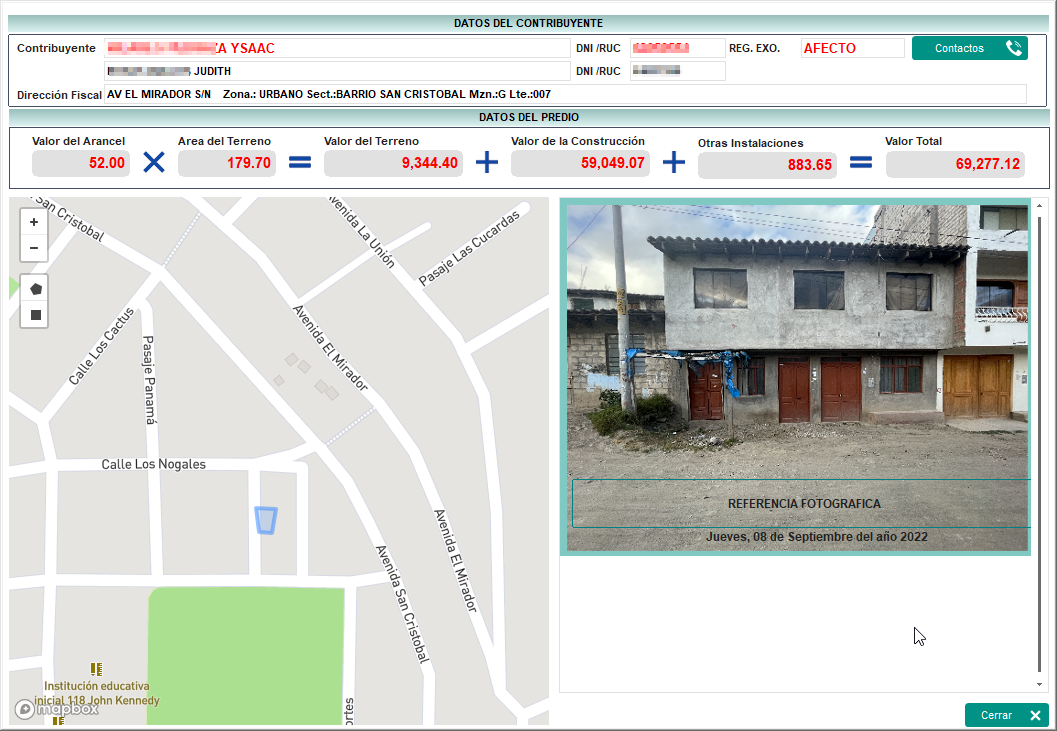Viewport: 1057px width, 731px height.
Task: Click the REG. EXO. AFECTO field
Action: click(853, 48)
